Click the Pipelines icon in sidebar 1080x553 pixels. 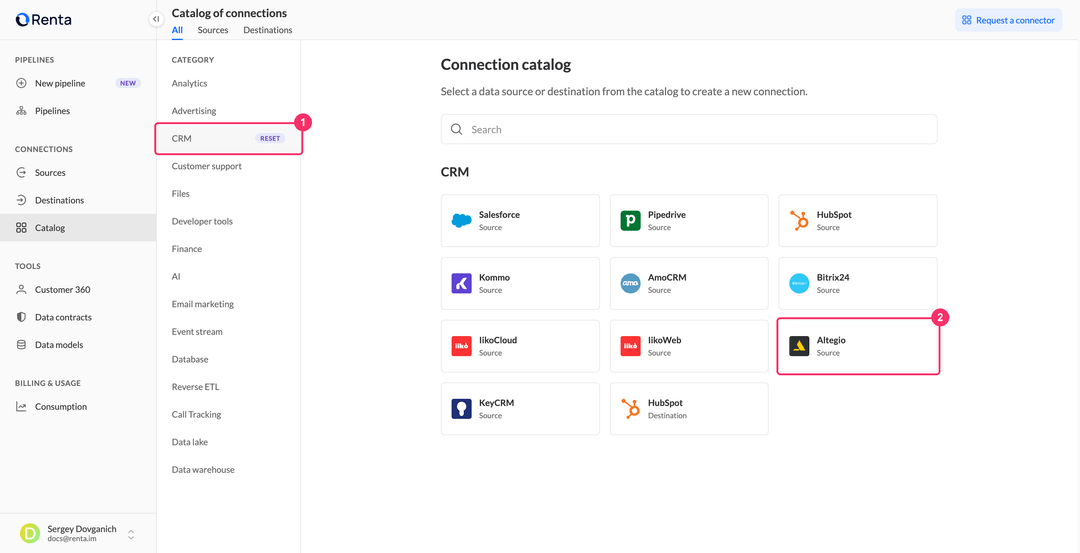21,111
